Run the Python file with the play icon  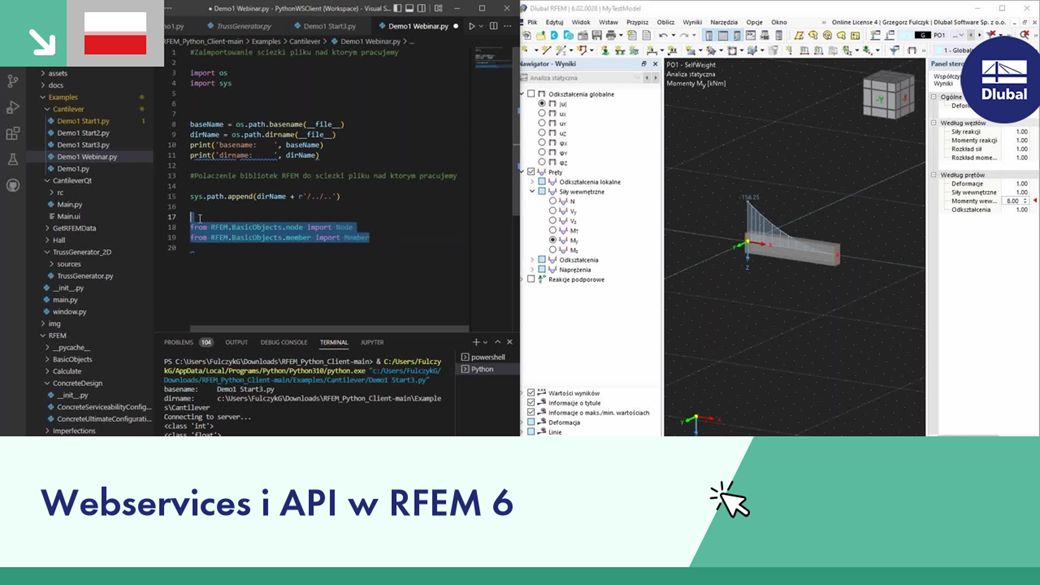pos(472,26)
